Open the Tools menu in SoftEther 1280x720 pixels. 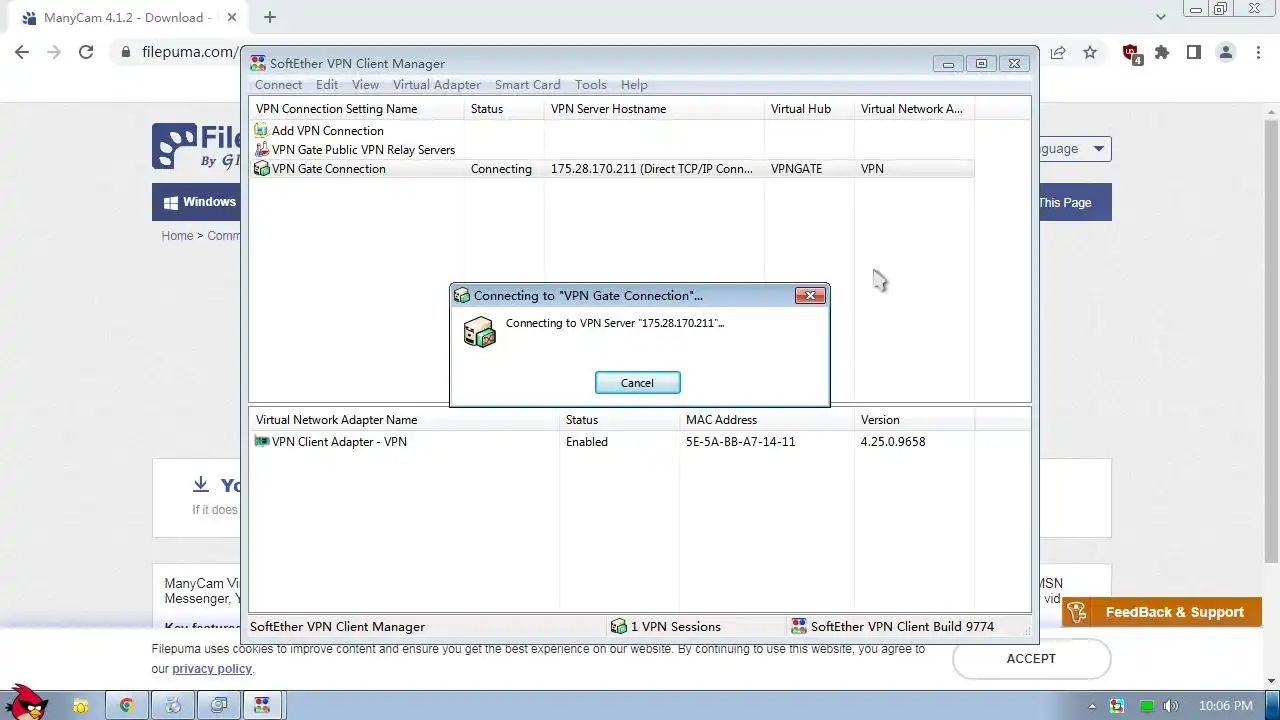tap(590, 85)
